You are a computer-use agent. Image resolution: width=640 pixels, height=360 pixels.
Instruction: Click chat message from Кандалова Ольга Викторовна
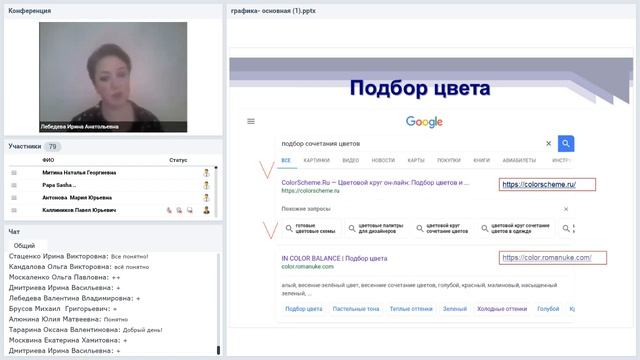(79, 267)
